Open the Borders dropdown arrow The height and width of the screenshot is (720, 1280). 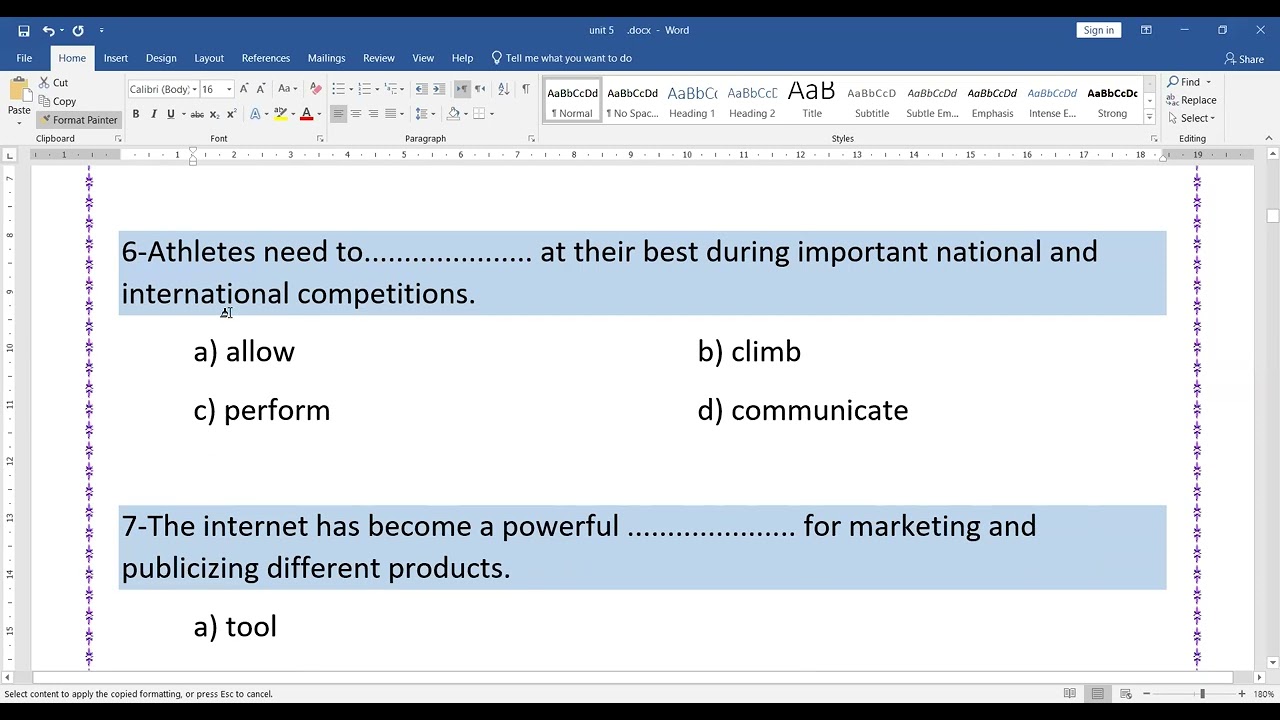click(491, 114)
